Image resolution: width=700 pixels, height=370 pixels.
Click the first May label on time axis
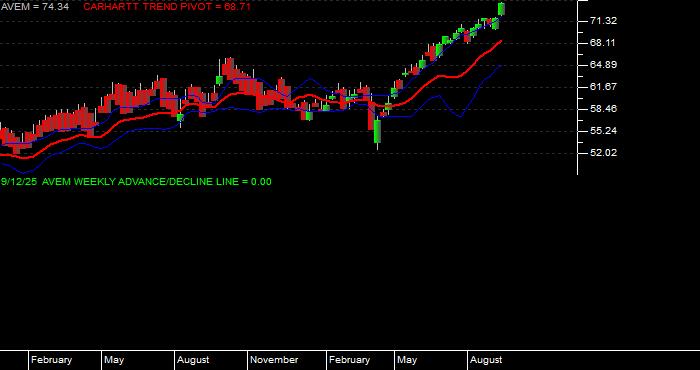[x=114, y=360]
